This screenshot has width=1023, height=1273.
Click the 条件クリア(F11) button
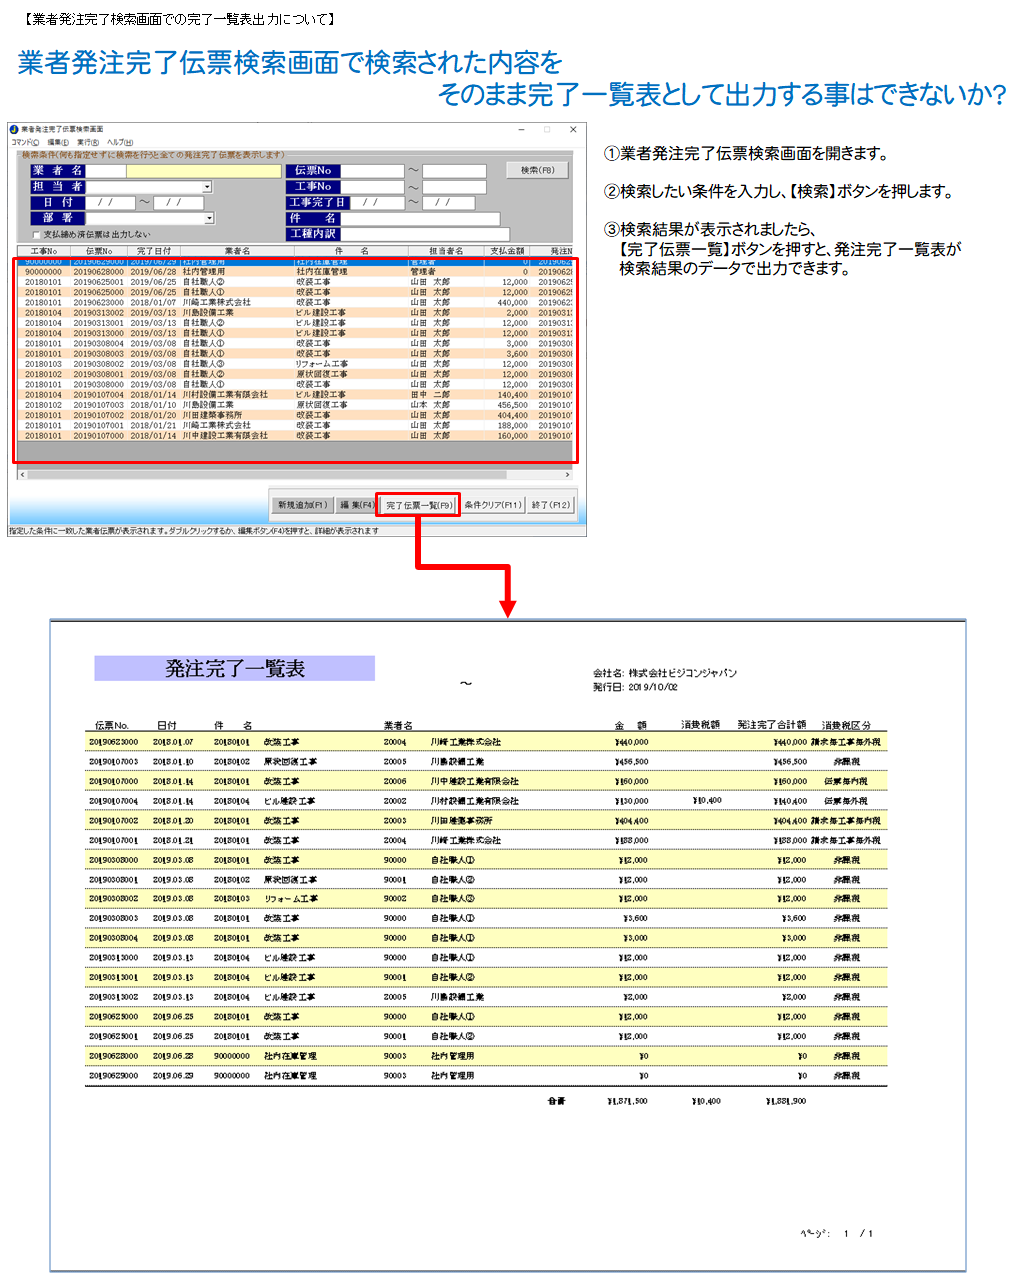tap(492, 505)
